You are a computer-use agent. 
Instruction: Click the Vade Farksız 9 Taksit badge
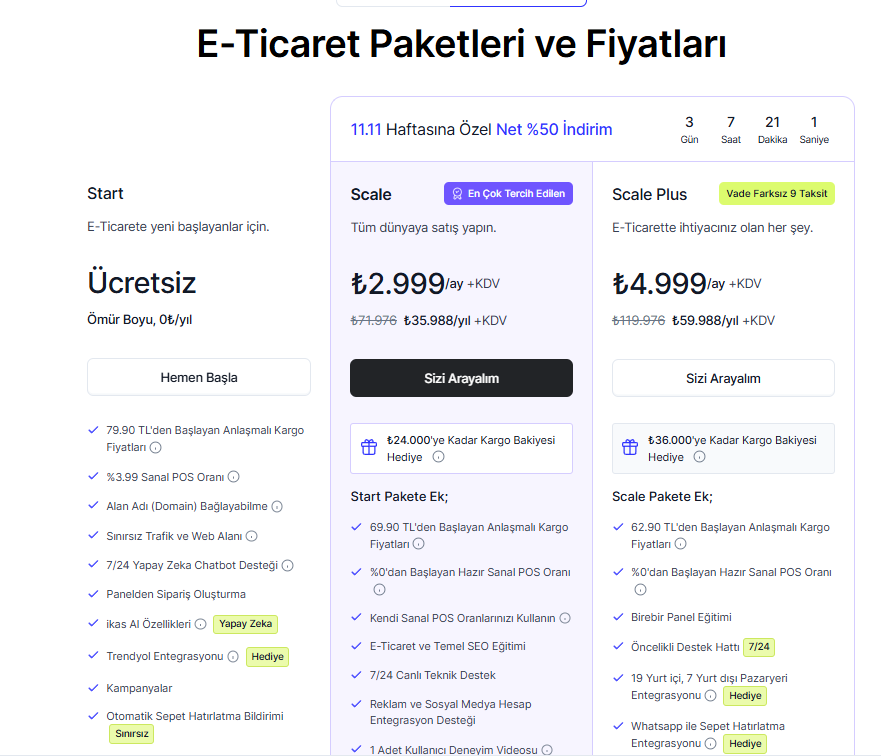pos(776,194)
